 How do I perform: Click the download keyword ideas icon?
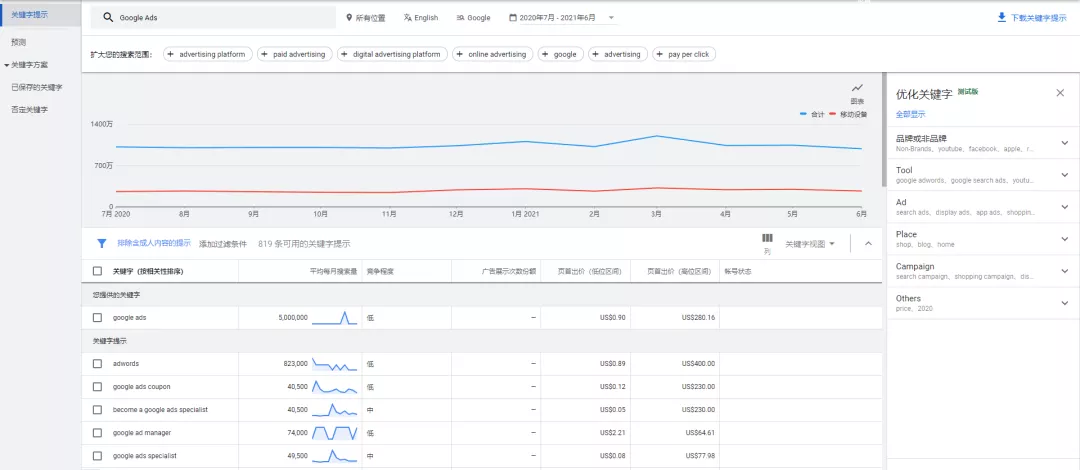(1001, 18)
